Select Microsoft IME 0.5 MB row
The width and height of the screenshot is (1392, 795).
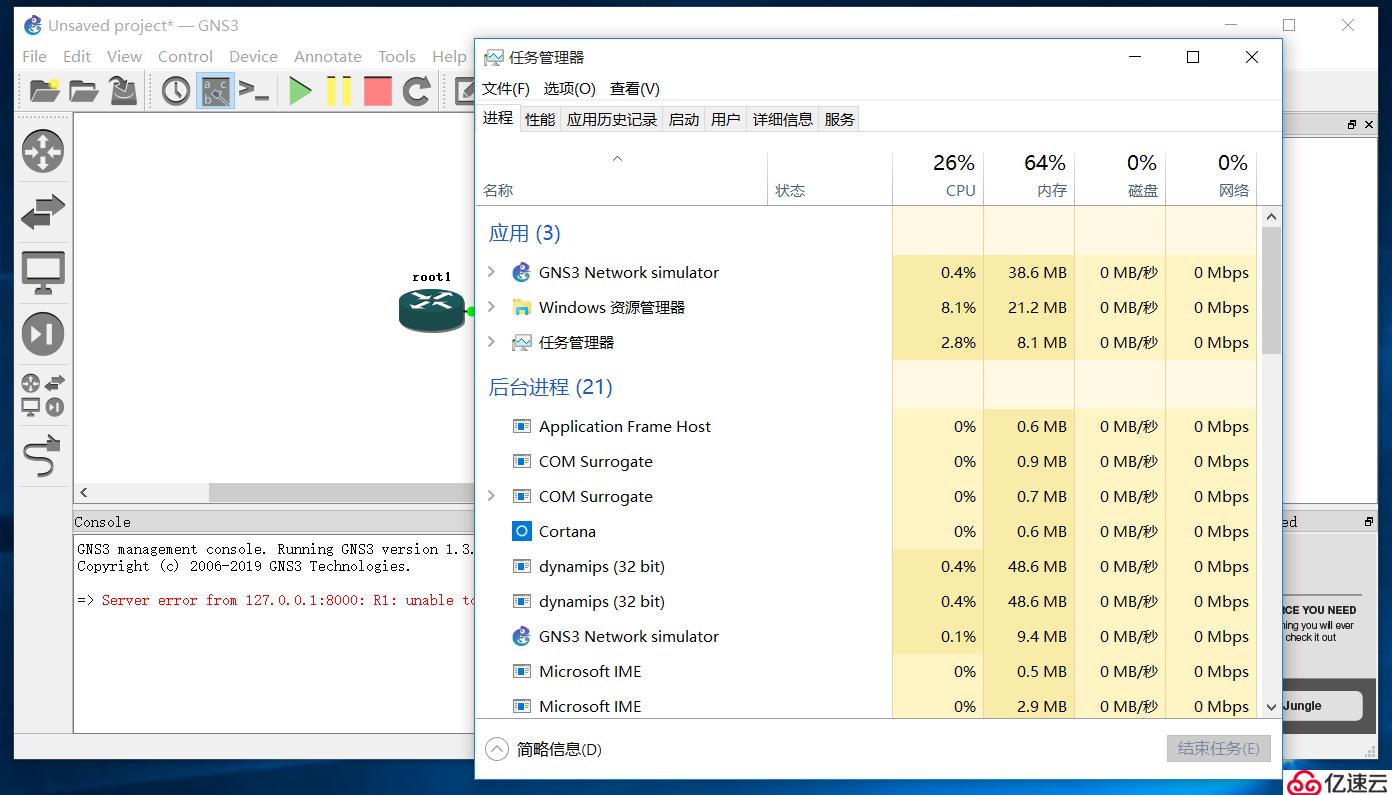pyautogui.click(x=866, y=672)
